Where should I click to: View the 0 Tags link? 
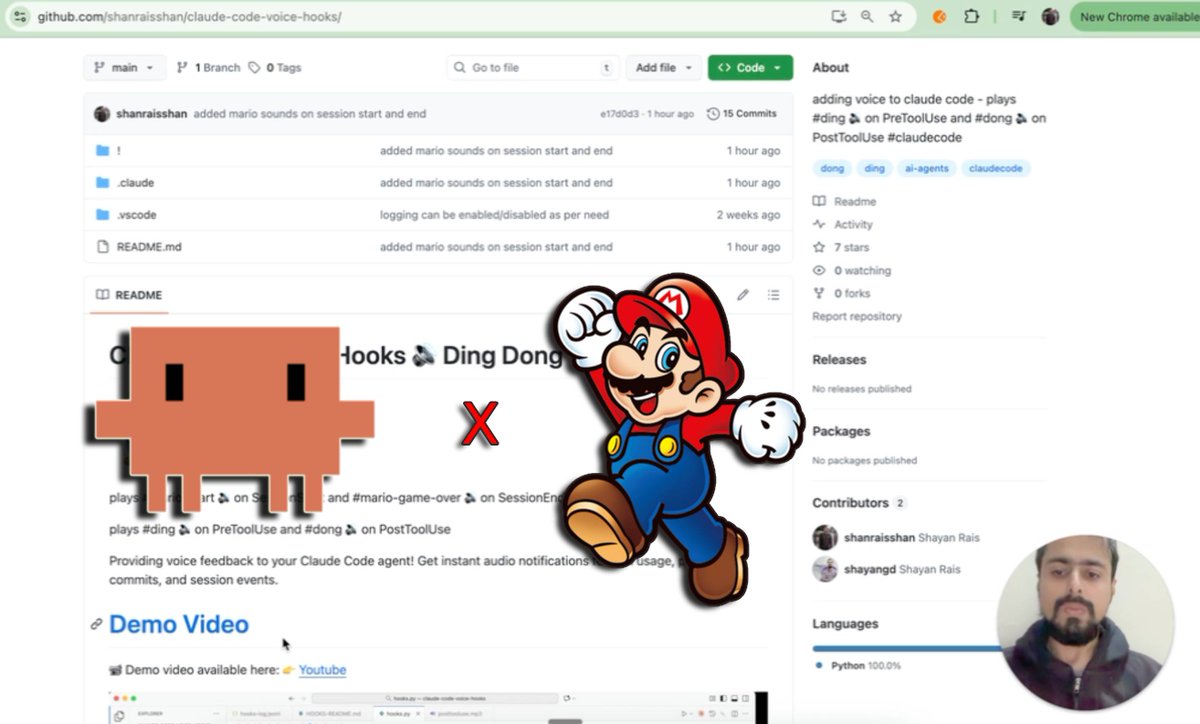click(275, 67)
